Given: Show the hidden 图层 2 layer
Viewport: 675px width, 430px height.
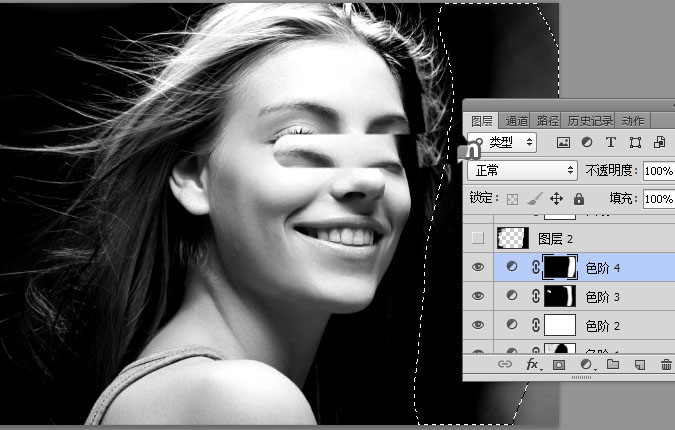Looking at the screenshot, I should [478, 238].
